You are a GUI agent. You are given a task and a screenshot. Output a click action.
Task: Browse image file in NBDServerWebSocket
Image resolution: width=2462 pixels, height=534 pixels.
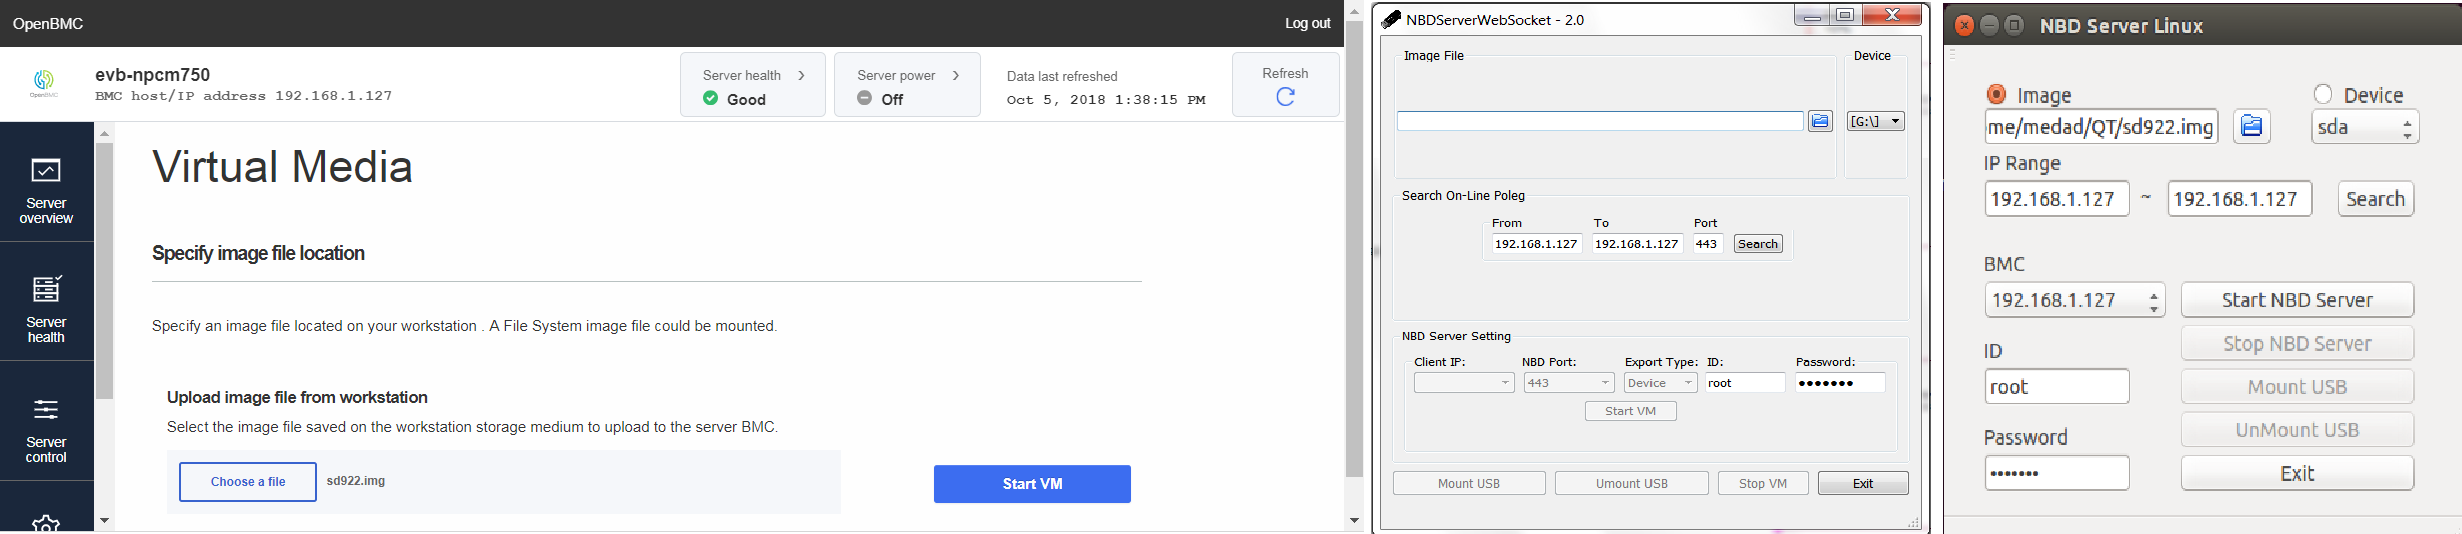(1820, 121)
